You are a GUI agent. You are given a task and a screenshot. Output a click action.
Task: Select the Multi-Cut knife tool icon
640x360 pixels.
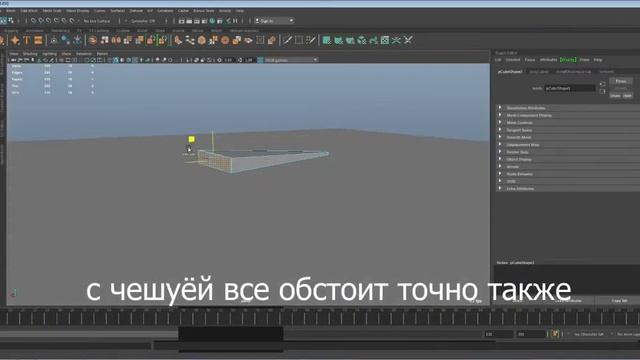tap(287, 40)
